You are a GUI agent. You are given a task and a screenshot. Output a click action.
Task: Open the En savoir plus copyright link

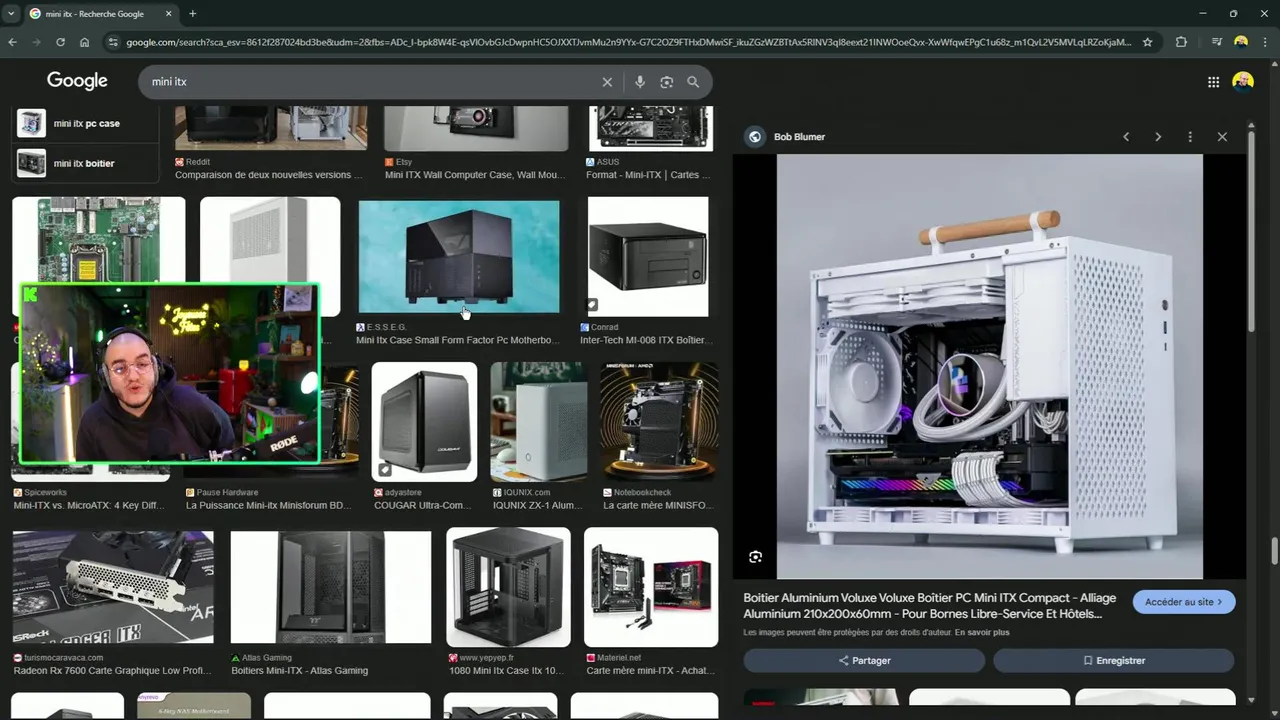point(982,633)
